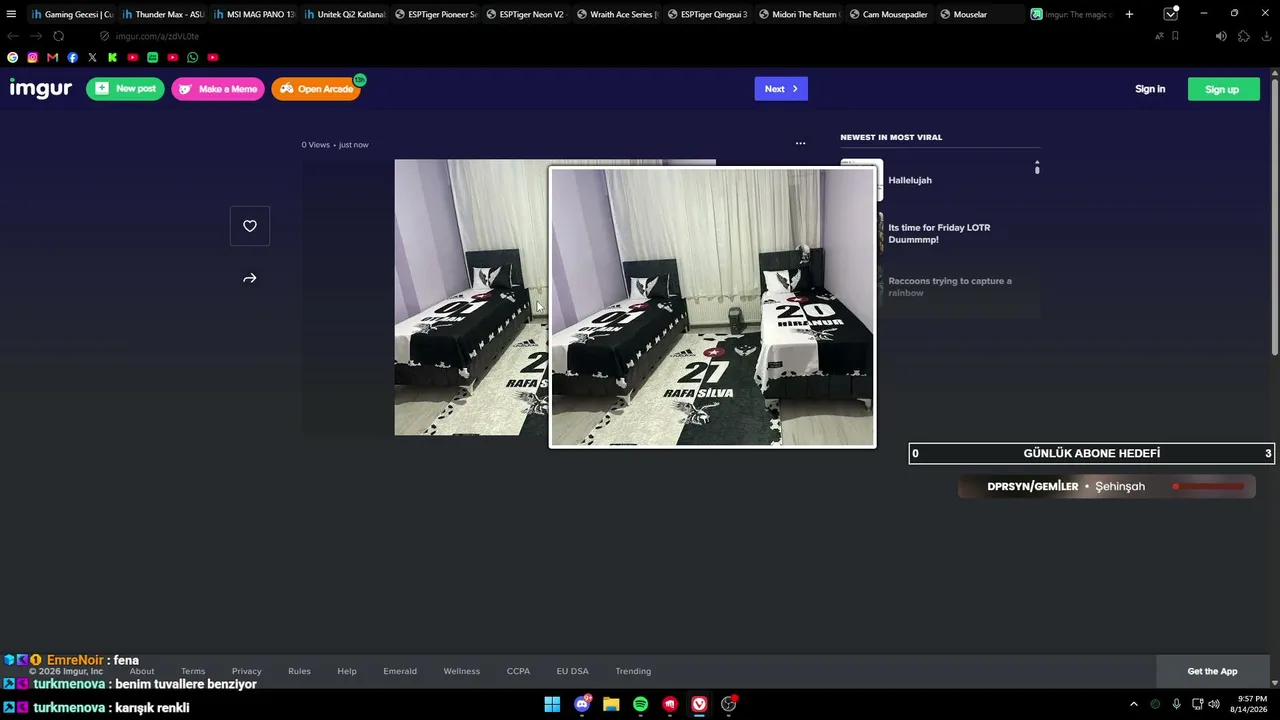The image size is (1280, 720).
Task: Switch to the Midori The Return tab
Action: click(x=799, y=14)
